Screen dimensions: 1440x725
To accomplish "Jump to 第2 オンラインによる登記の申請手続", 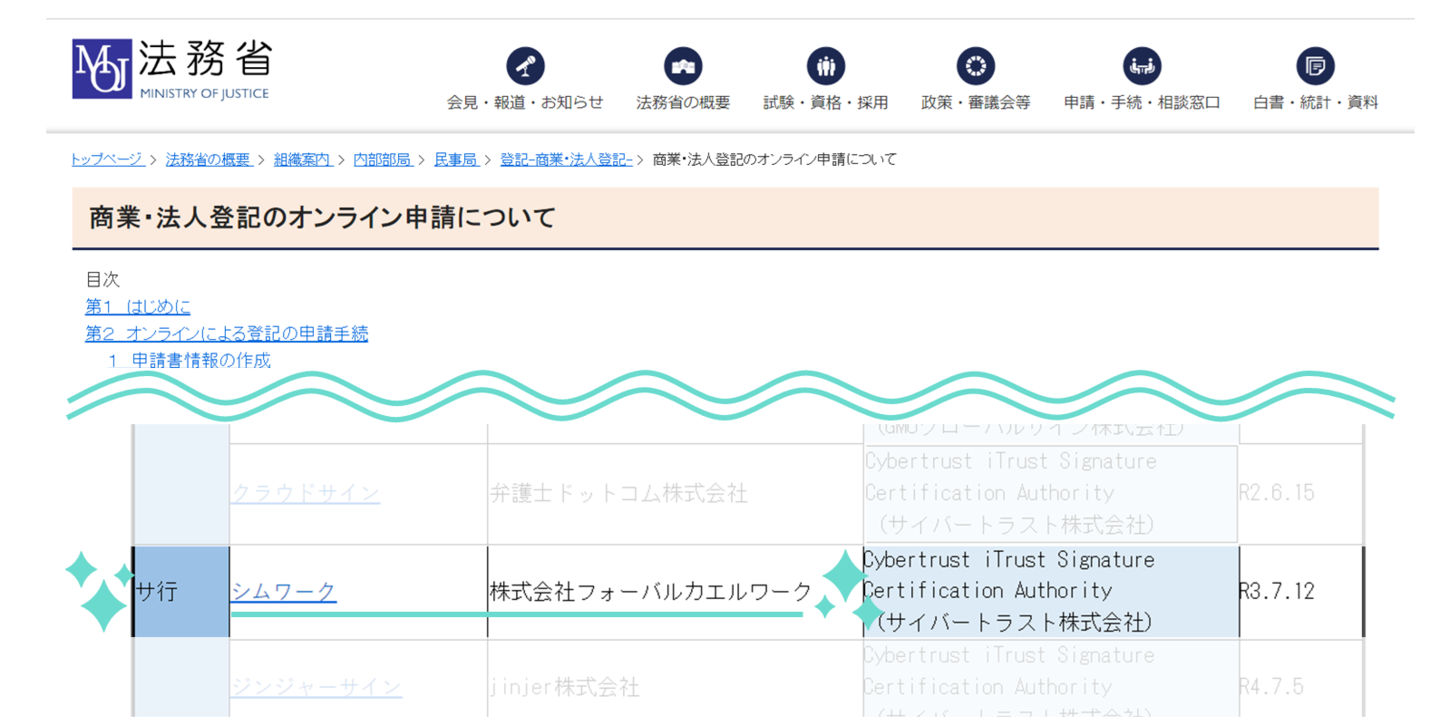I will pos(226,334).
